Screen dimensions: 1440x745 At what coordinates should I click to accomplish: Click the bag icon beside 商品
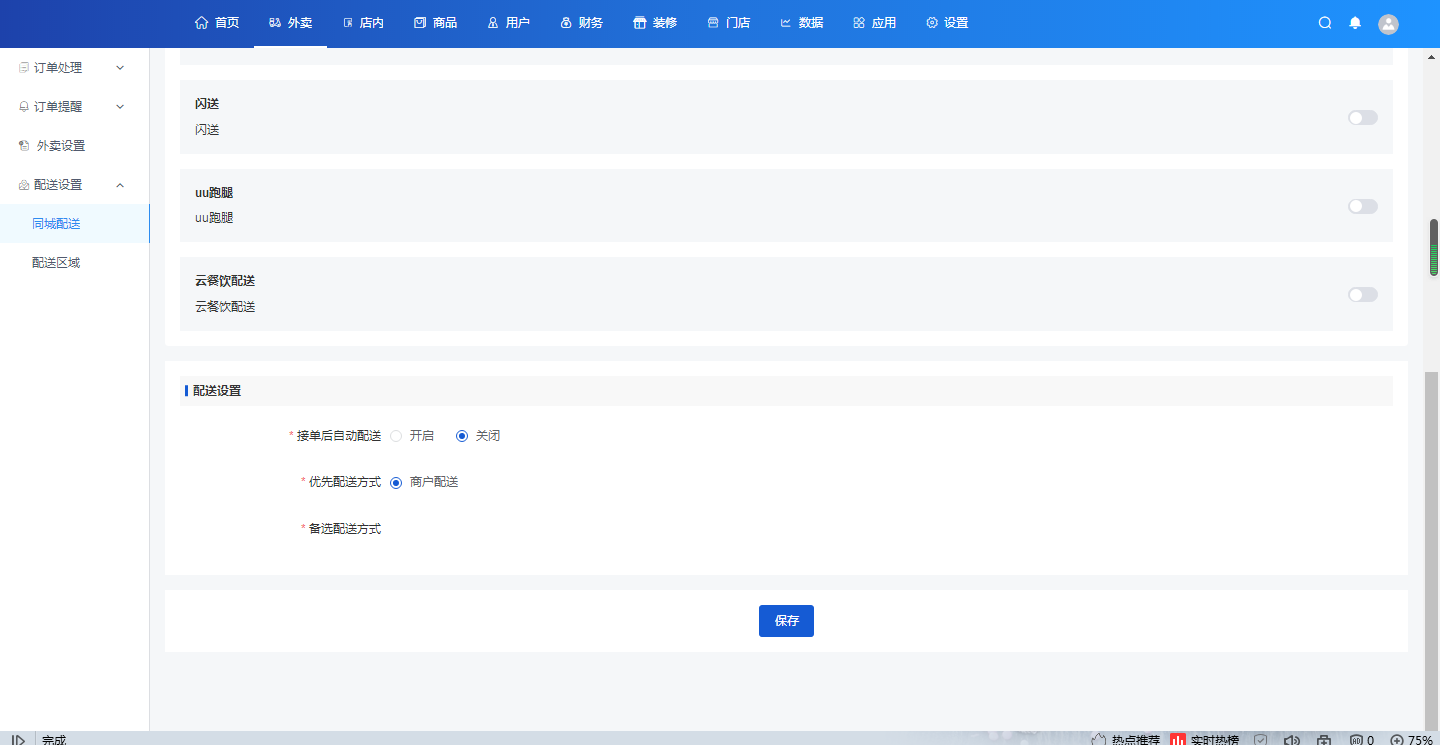[420, 23]
